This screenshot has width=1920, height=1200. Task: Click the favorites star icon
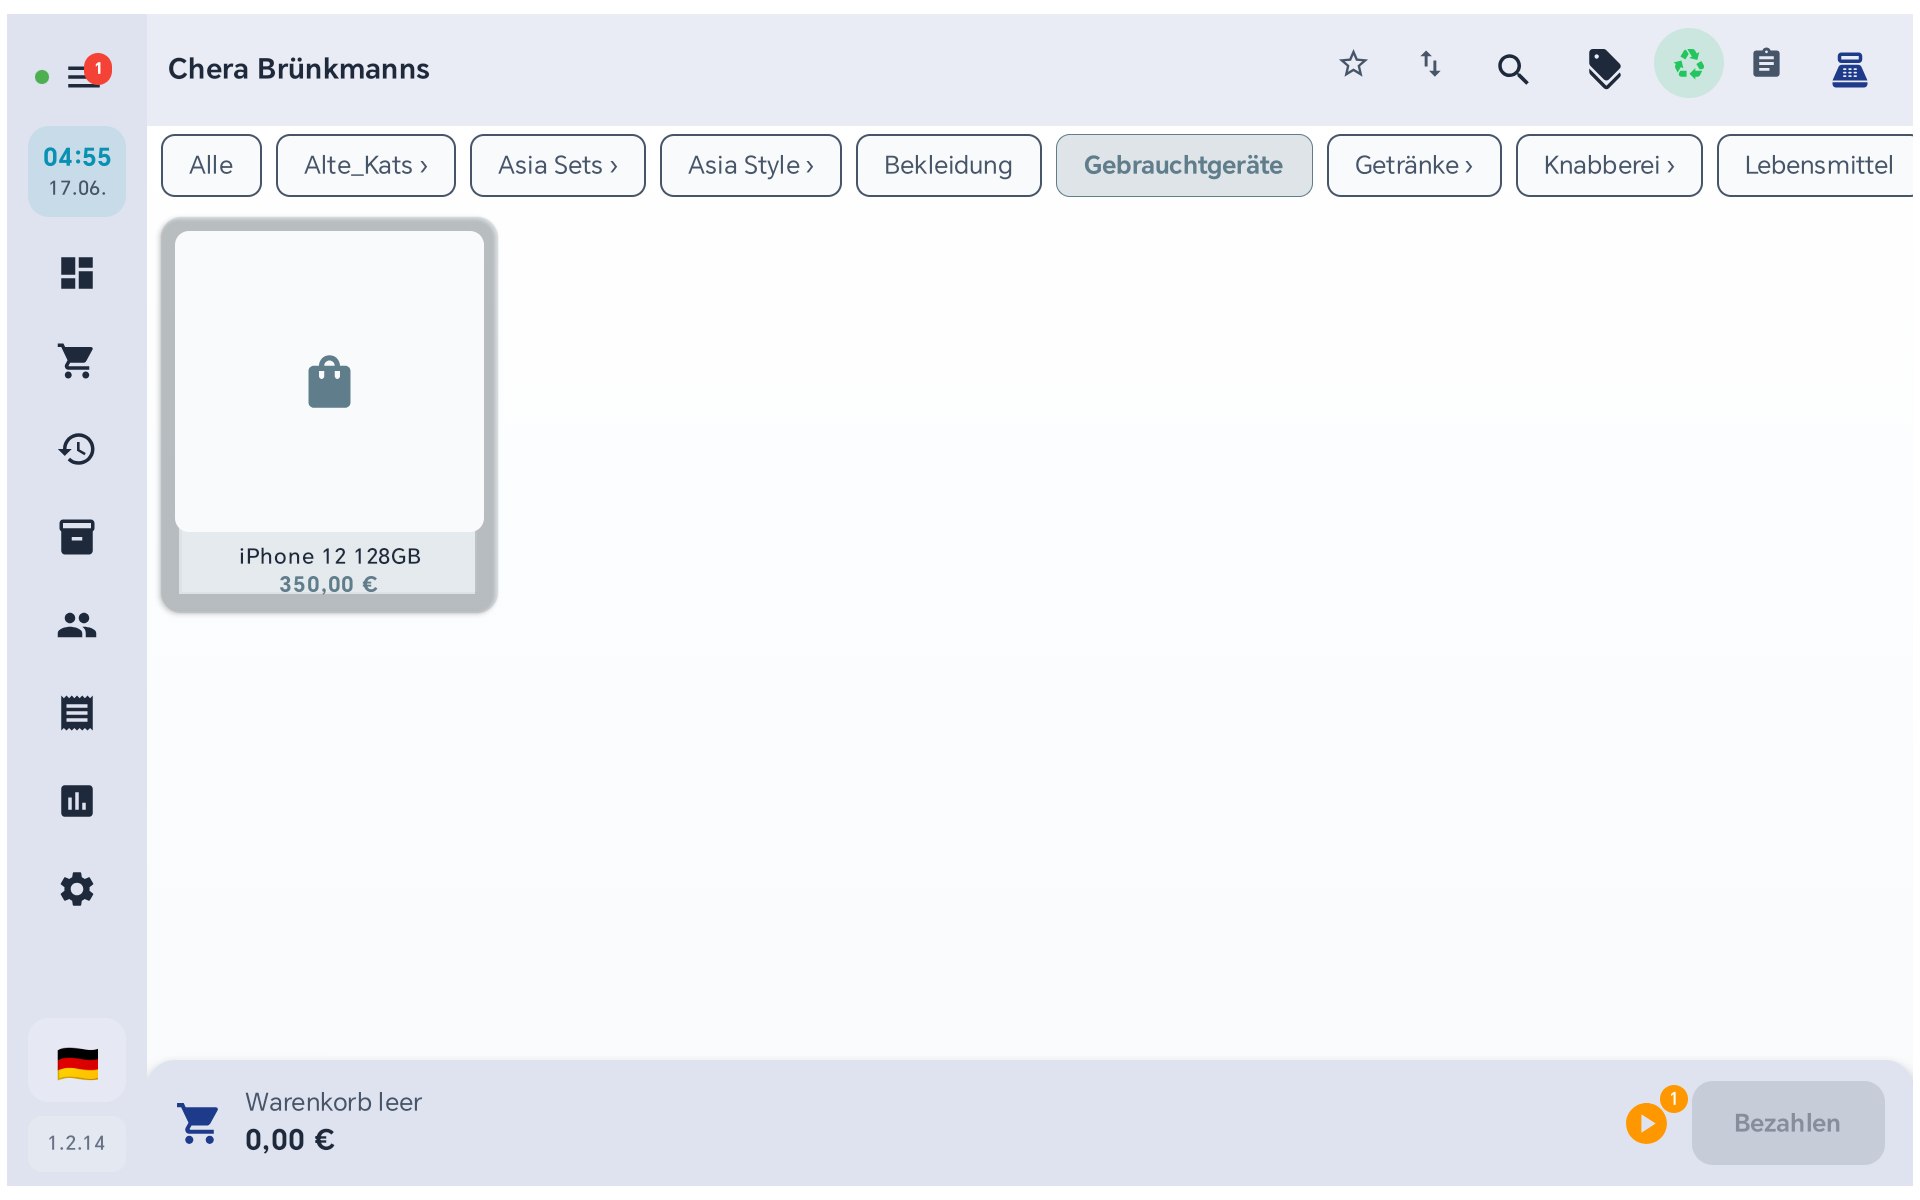1353,64
